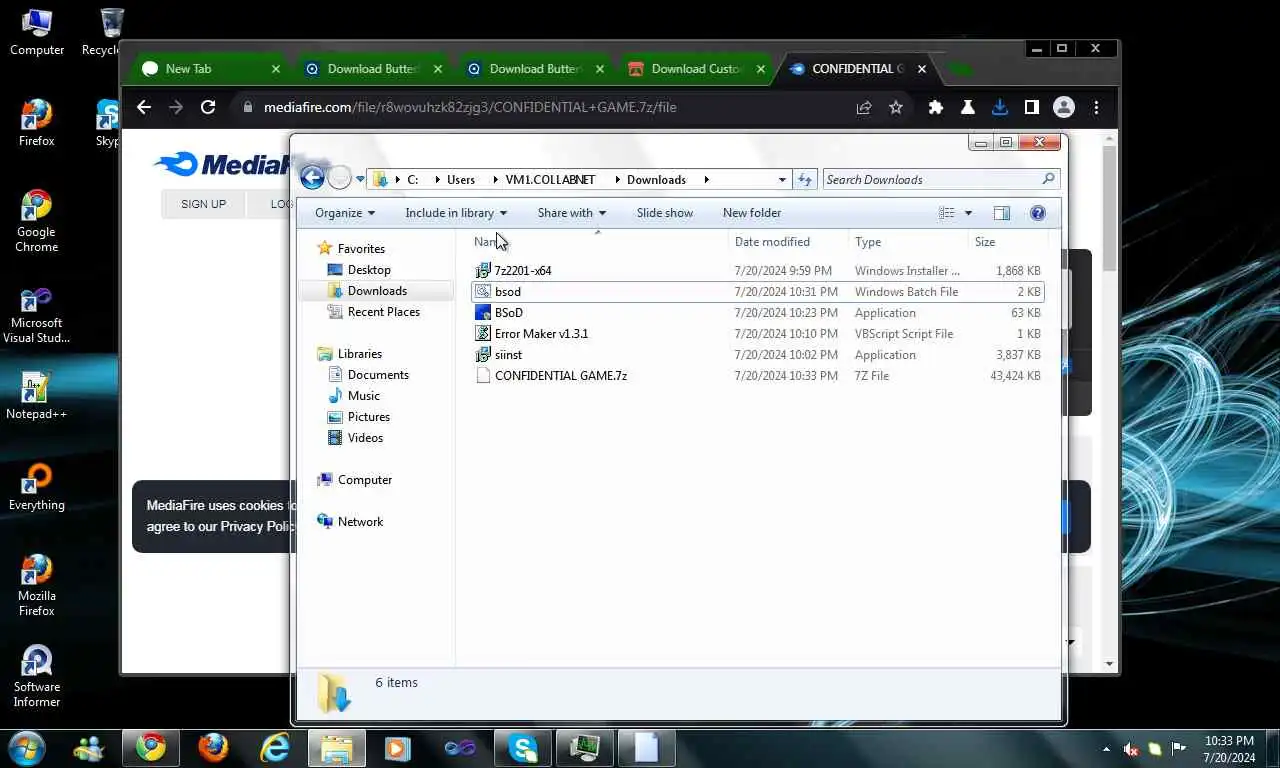Image resolution: width=1280 pixels, height=768 pixels.
Task: Switch to Download Custom tab in Chrome
Action: (x=696, y=69)
